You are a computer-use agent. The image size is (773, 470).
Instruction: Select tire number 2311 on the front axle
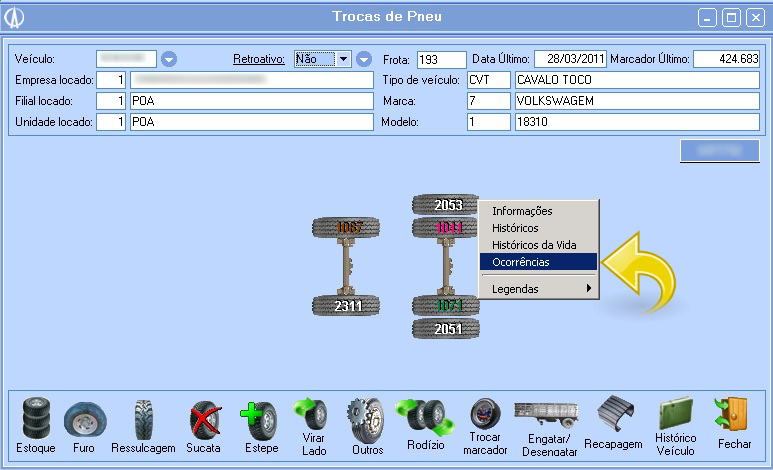tap(348, 306)
